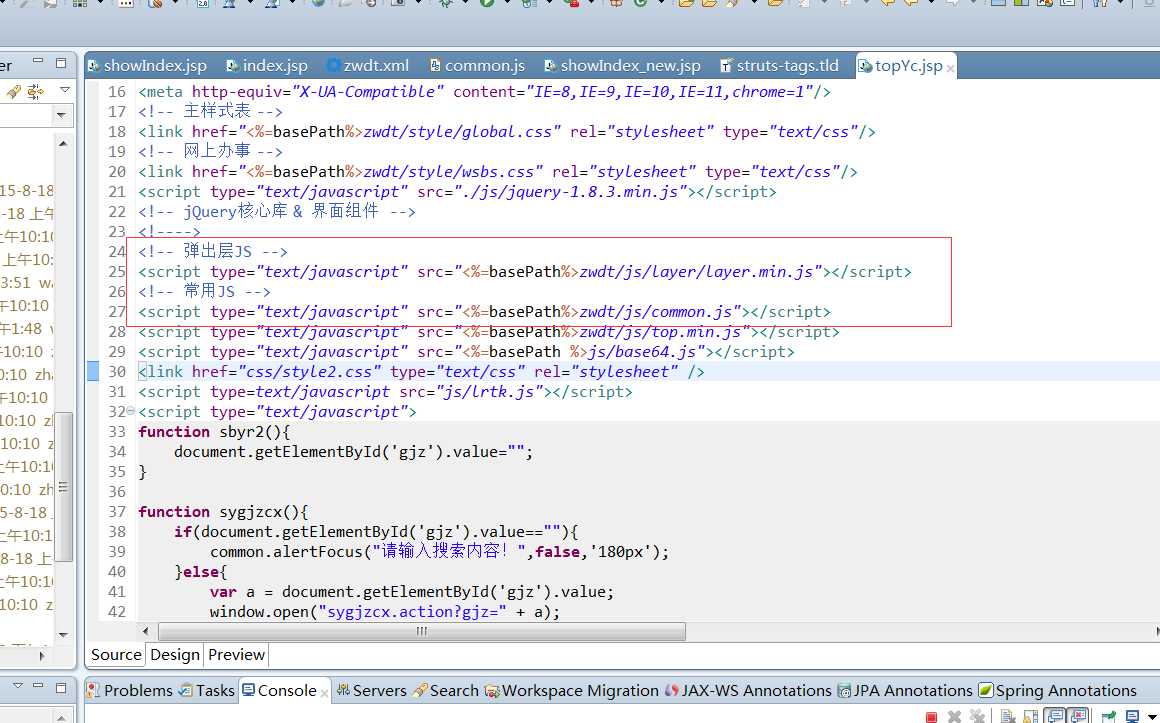1160x723 pixels.
Task: Click the "function sygjzcx(){" line
Action: (223, 511)
